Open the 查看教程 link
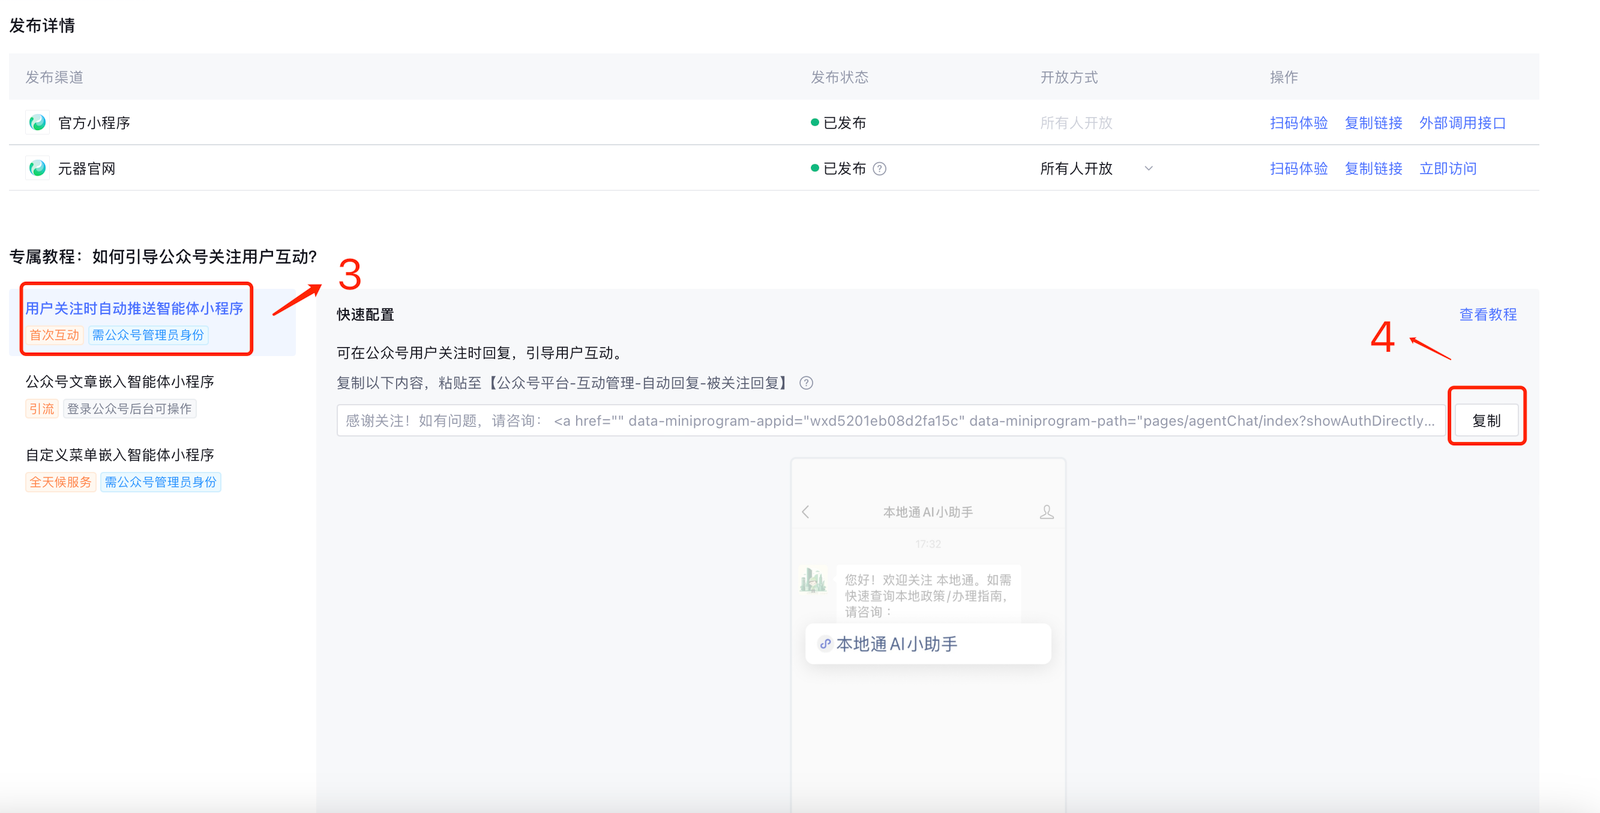Screen dimensions: 1600x813 (1487, 315)
